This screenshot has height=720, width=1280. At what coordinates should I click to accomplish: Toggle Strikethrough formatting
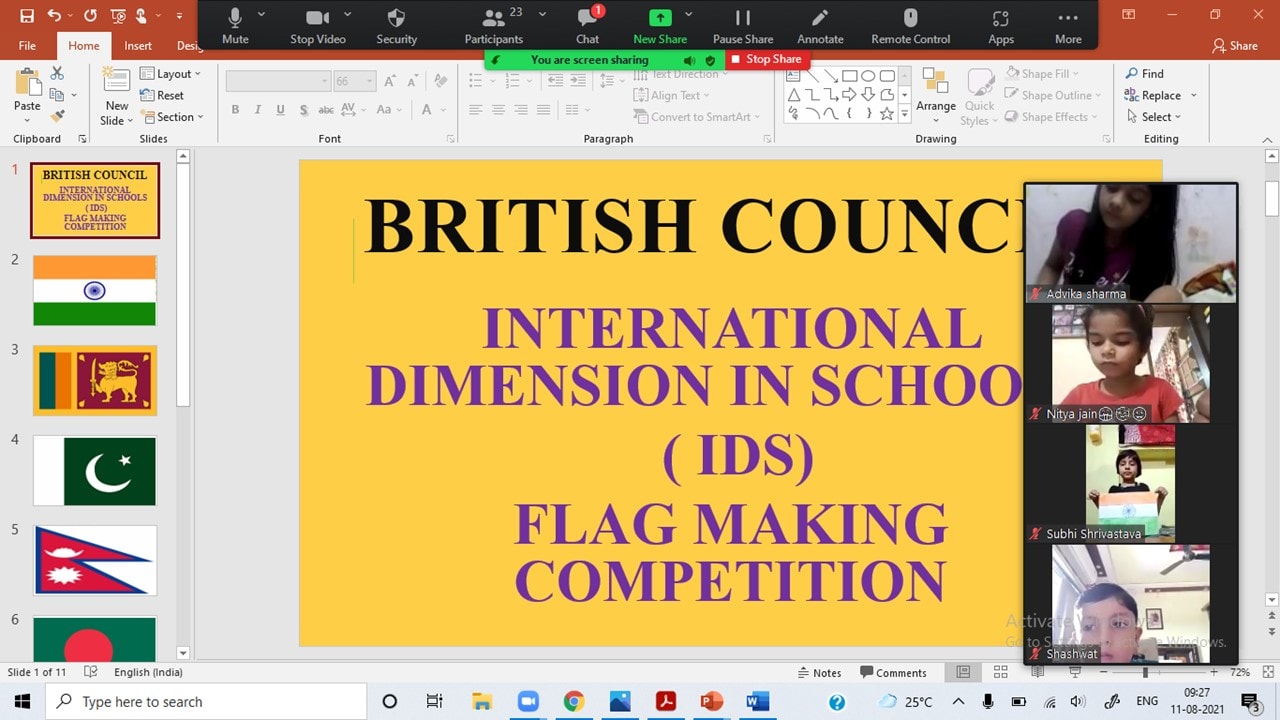click(326, 110)
